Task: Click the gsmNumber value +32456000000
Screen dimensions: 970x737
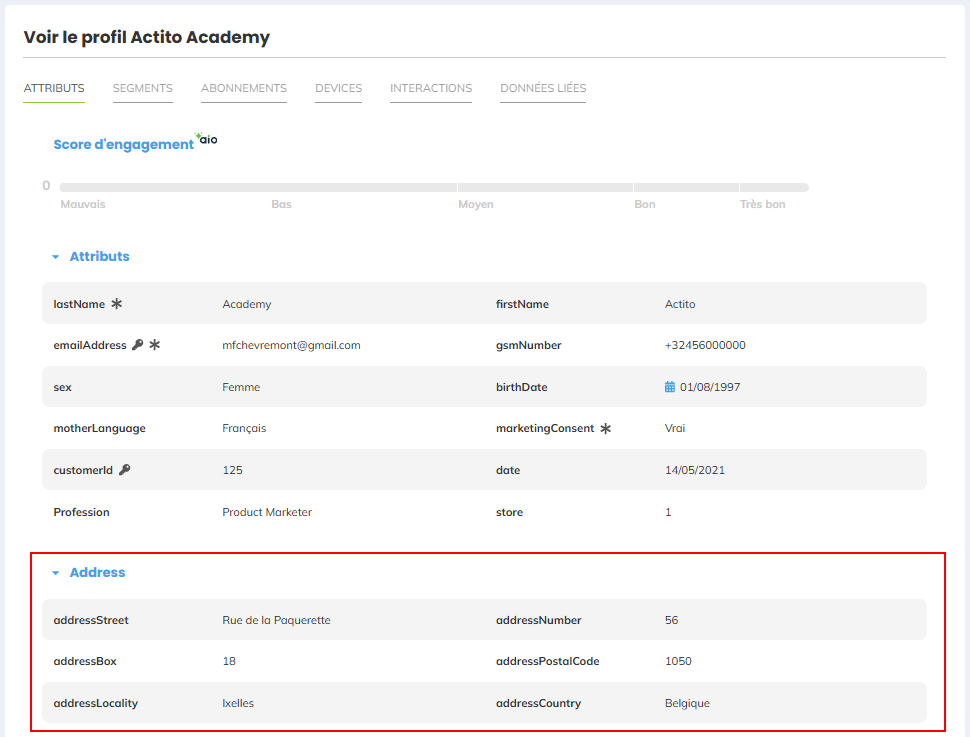Action: [705, 345]
